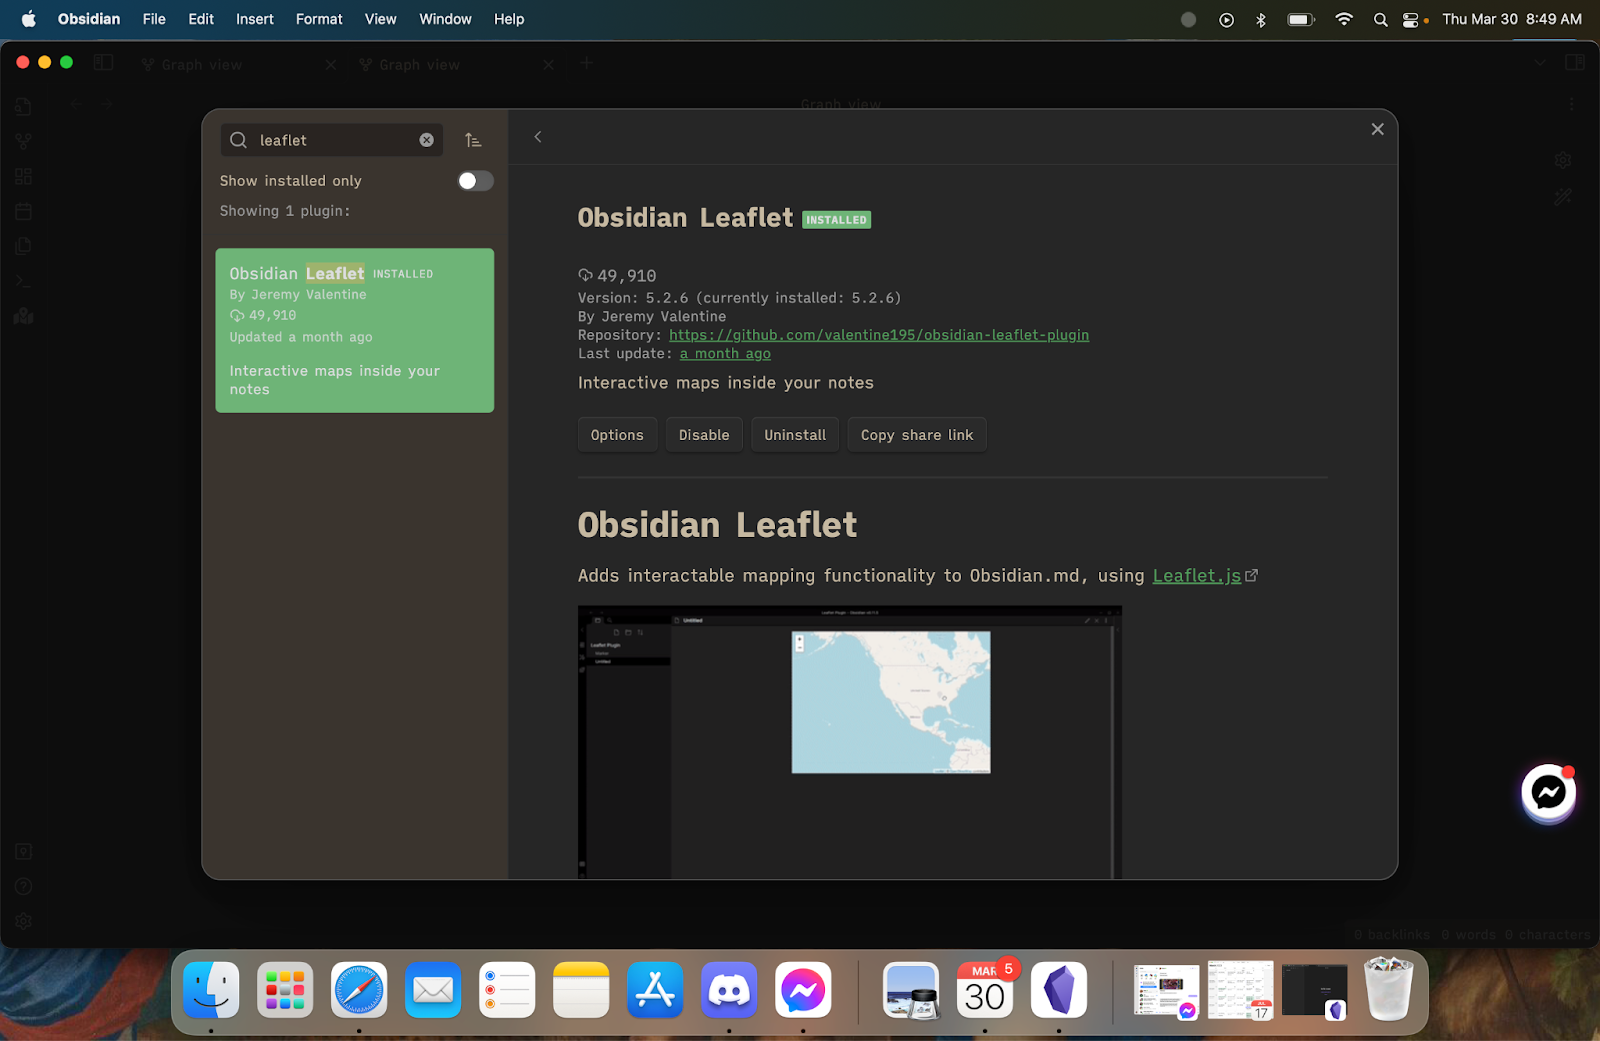Open Control Center in menu bar
Viewport: 1600px width, 1041px height.
tap(1411, 19)
